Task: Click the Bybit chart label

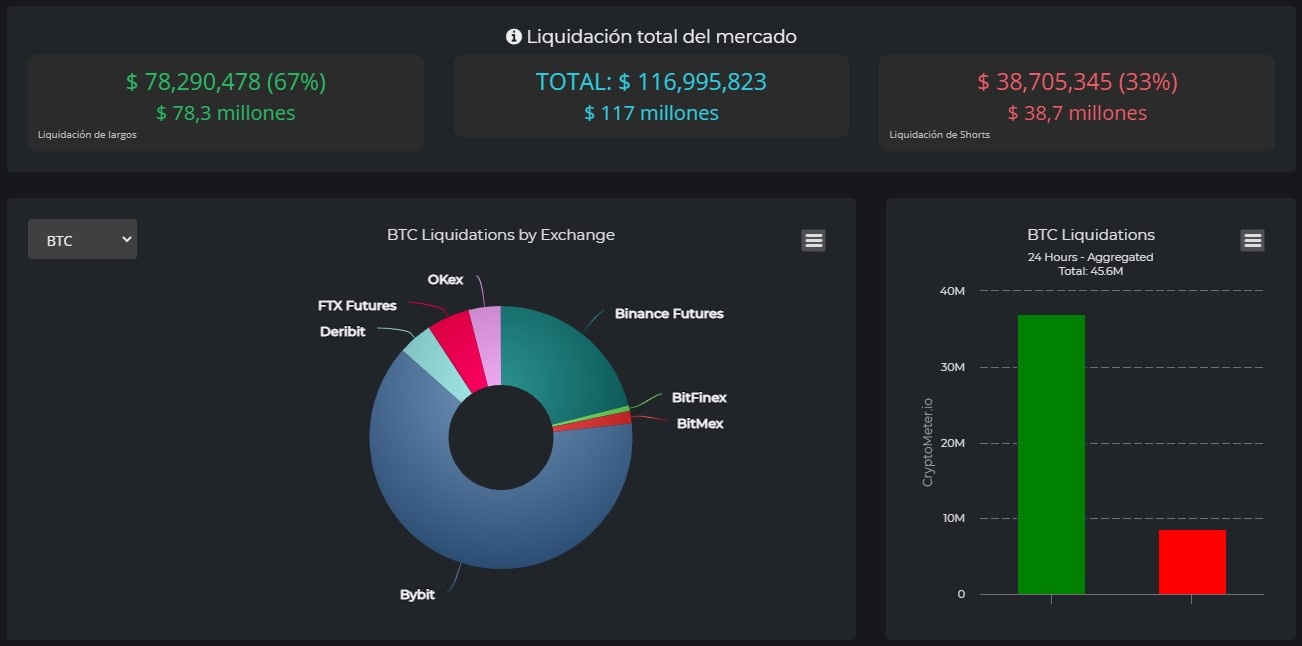Action: click(417, 595)
